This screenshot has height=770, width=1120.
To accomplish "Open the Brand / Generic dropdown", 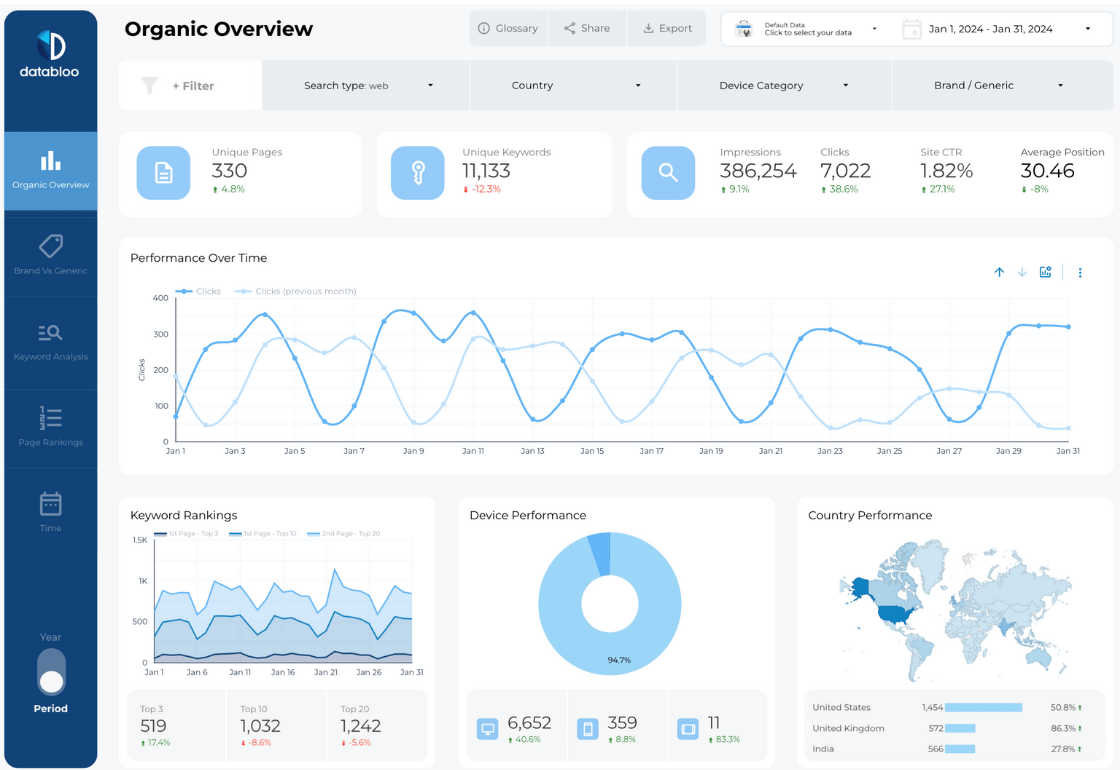I will tap(1002, 86).
